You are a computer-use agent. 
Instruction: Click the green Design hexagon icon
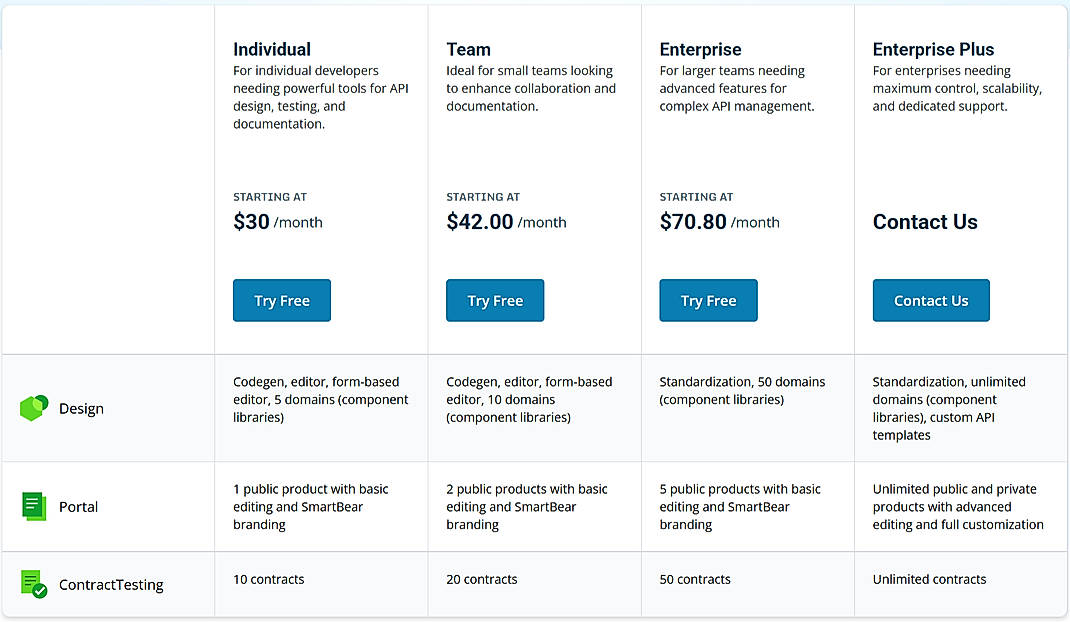click(31, 407)
